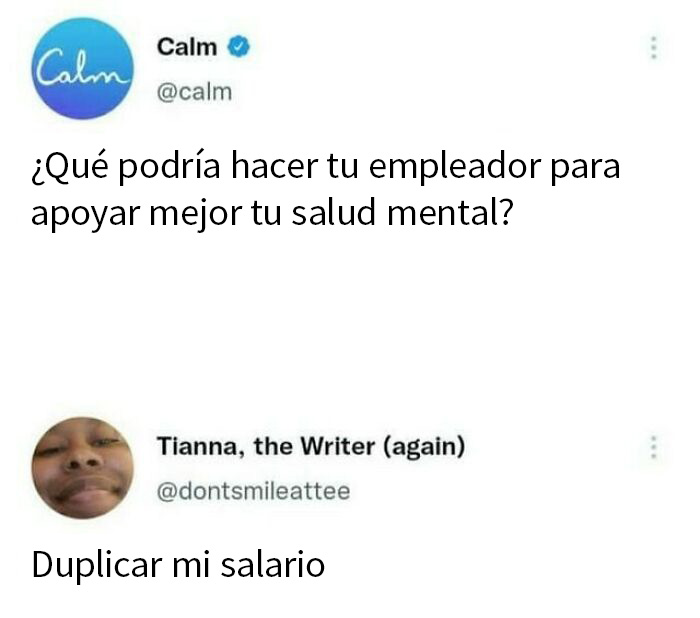Click the word empleador in the tweet
The height and width of the screenshot is (618, 700).
pyautogui.click(x=452, y=167)
